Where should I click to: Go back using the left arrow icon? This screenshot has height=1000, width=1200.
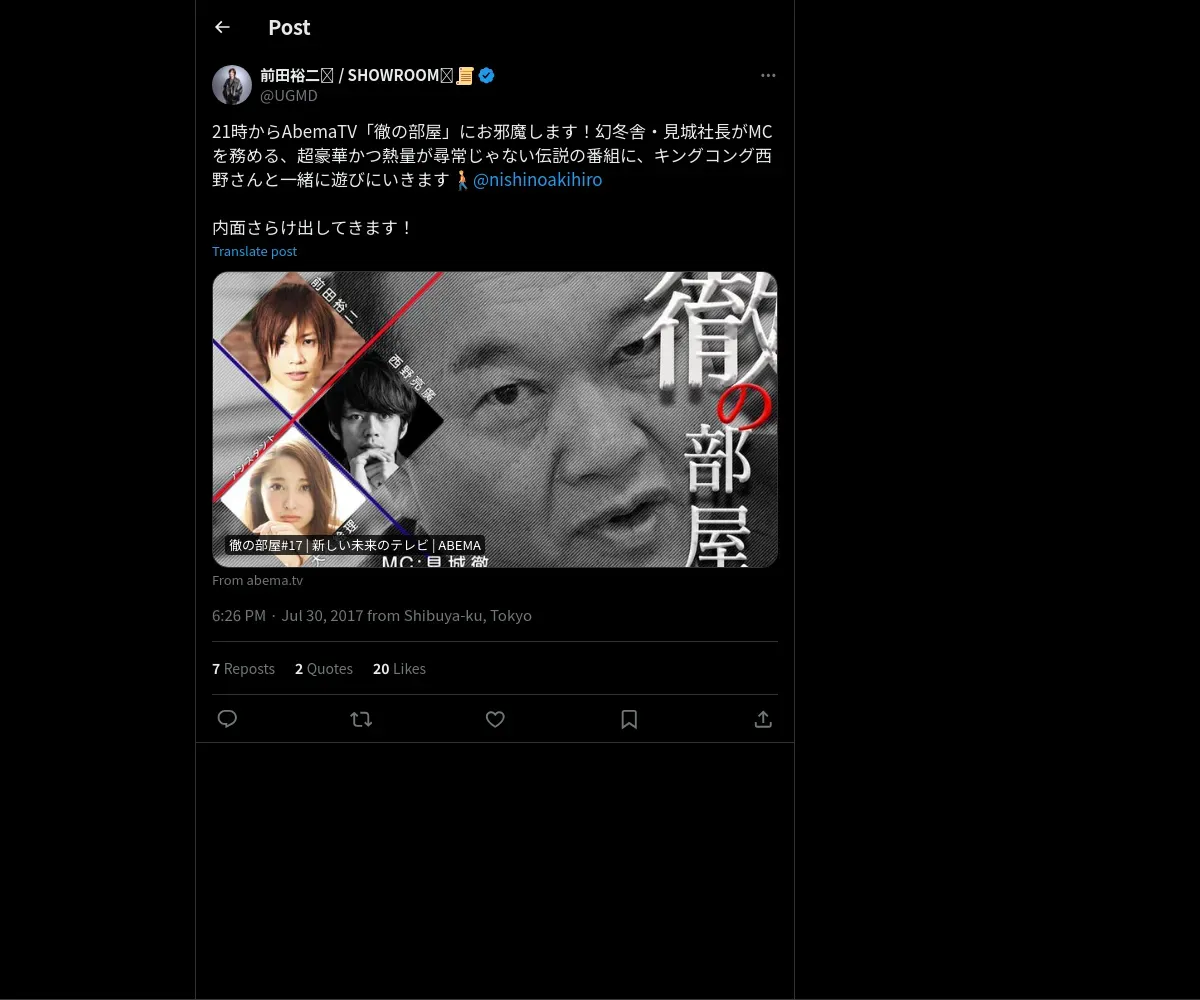click(x=222, y=27)
